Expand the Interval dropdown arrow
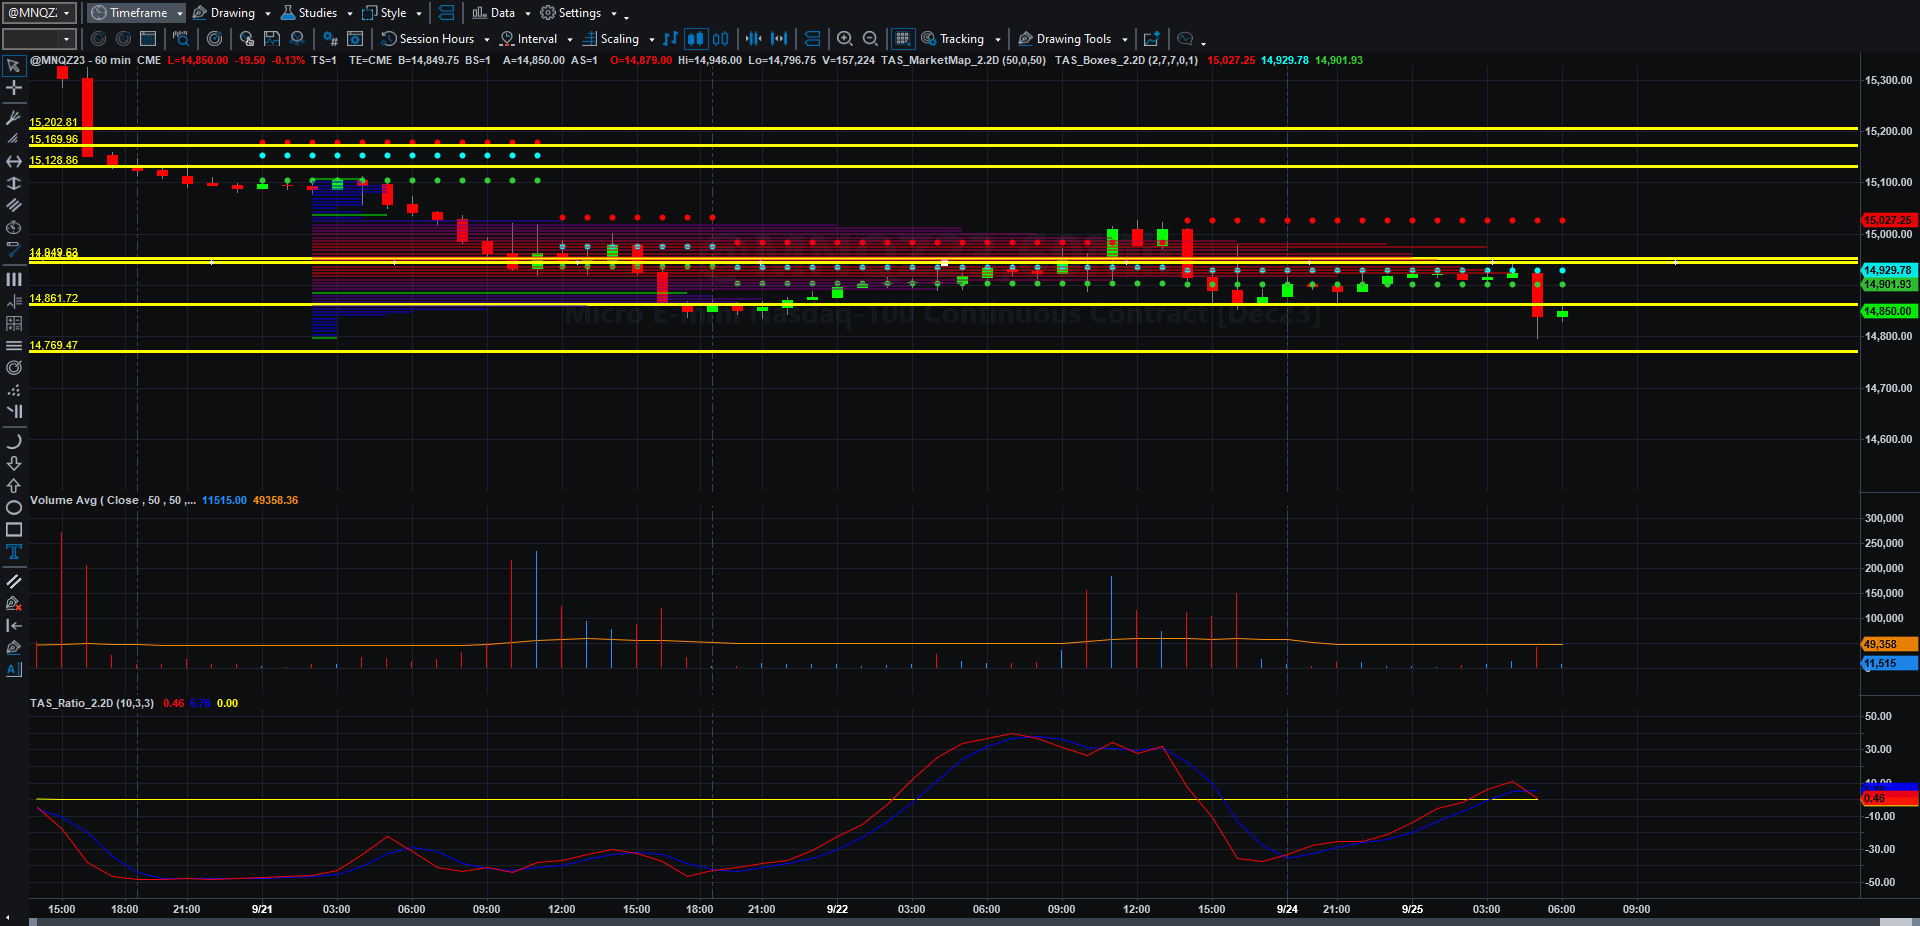The image size is (1920, 926). (x=570, y=40)
